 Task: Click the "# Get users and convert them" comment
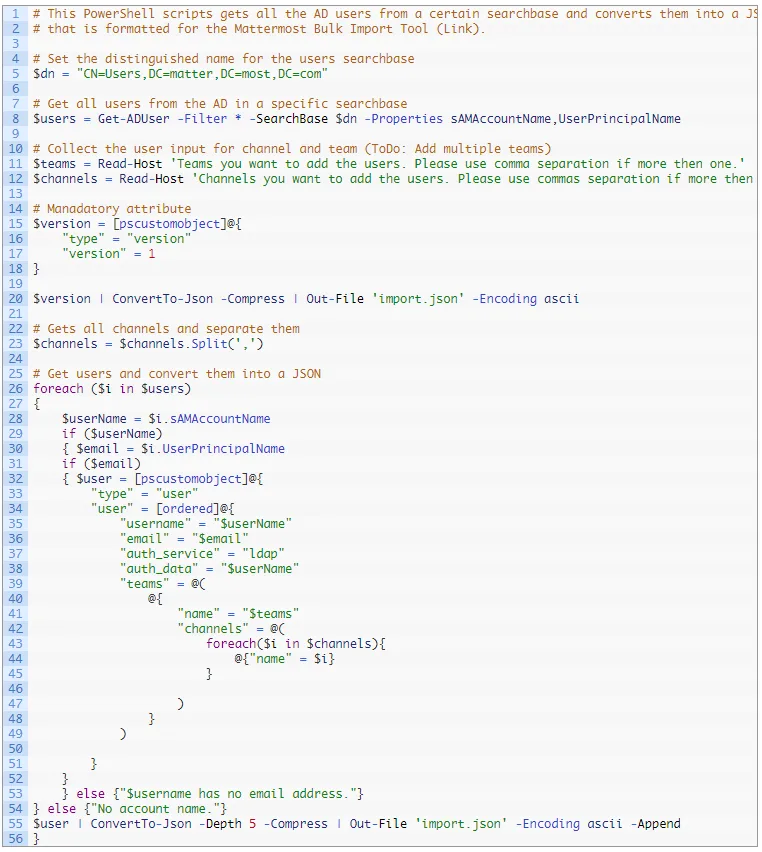177,374
